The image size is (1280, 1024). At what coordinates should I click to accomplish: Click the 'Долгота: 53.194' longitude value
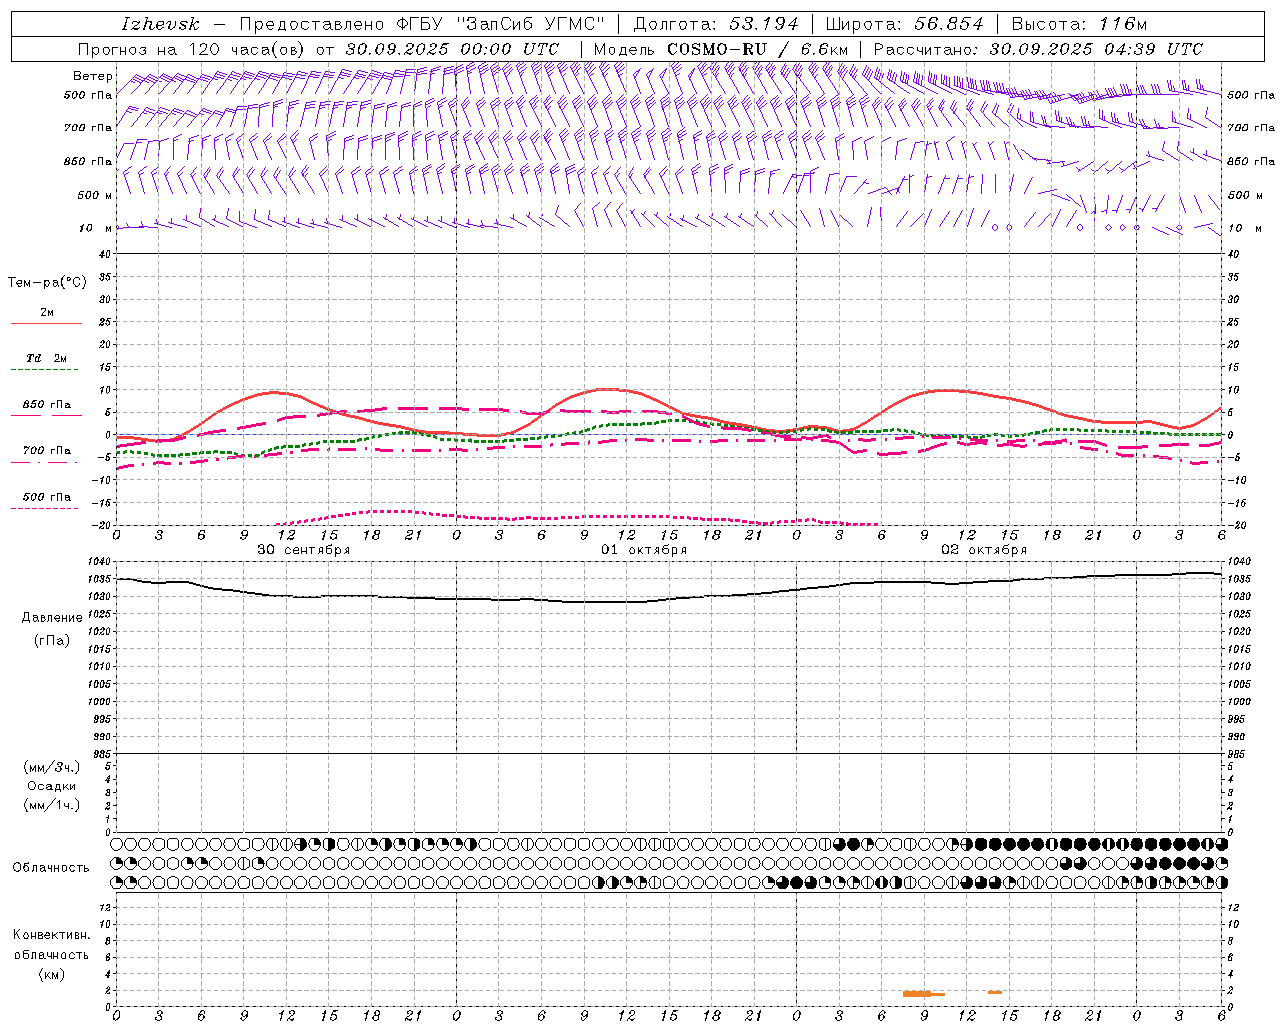[x=716, y=24]
